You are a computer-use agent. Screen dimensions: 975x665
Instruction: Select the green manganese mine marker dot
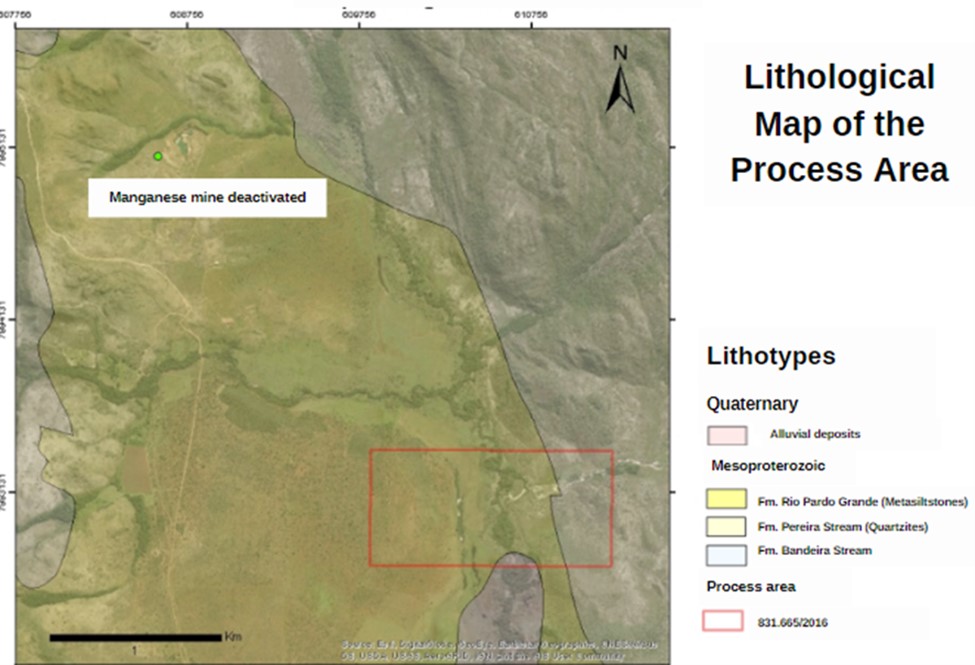(157, 156)
